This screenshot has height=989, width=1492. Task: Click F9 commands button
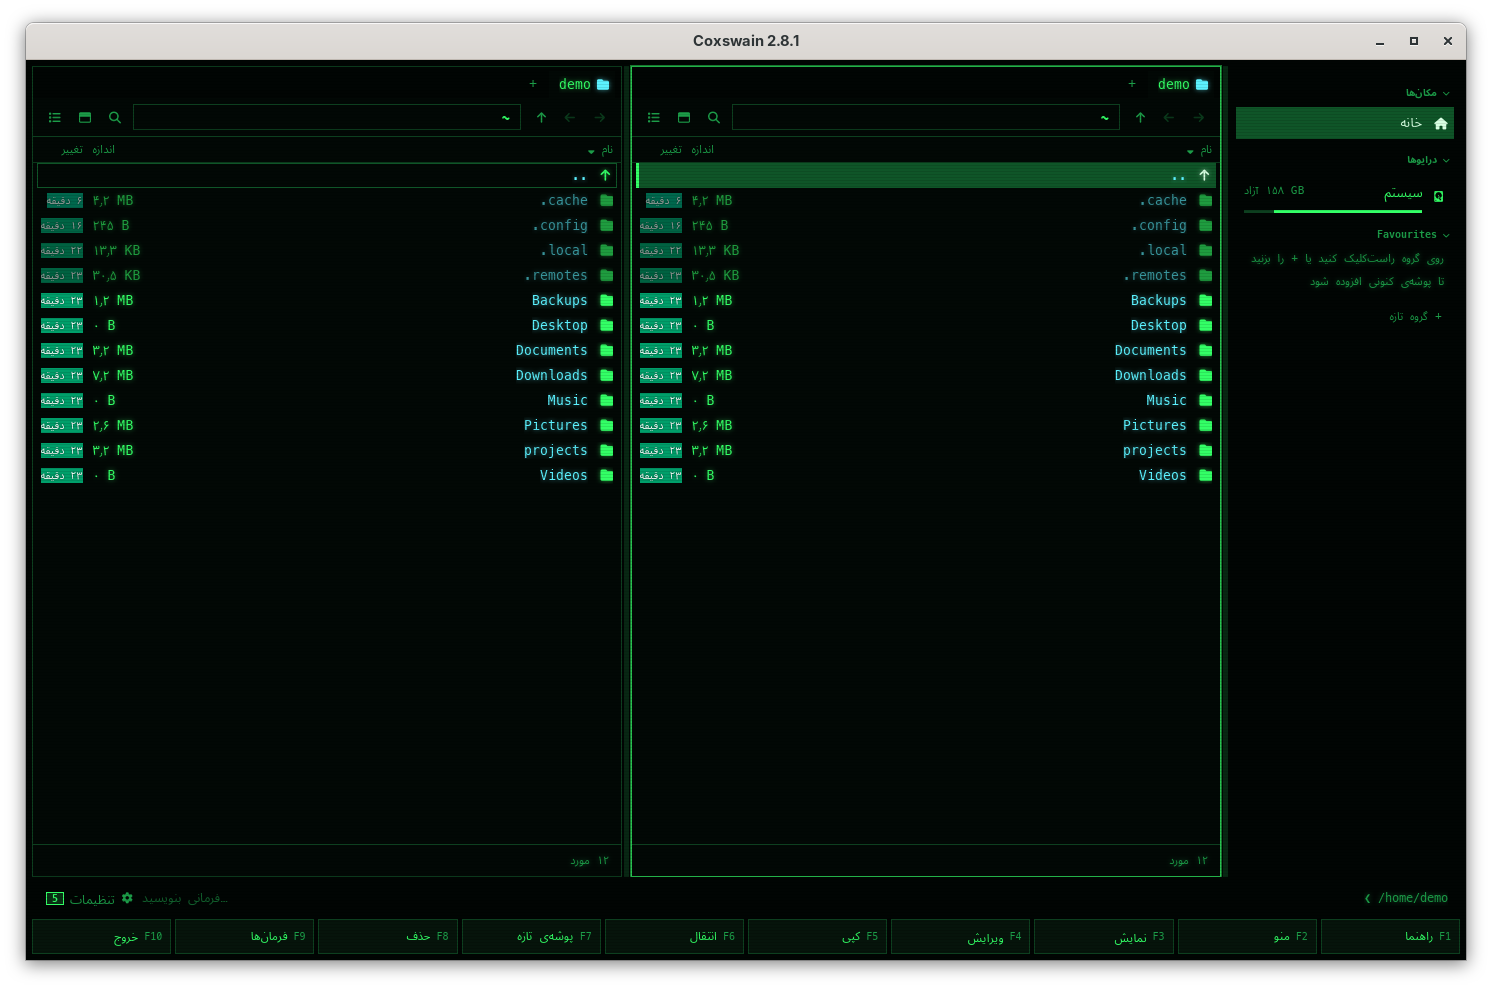coord(244,937)
